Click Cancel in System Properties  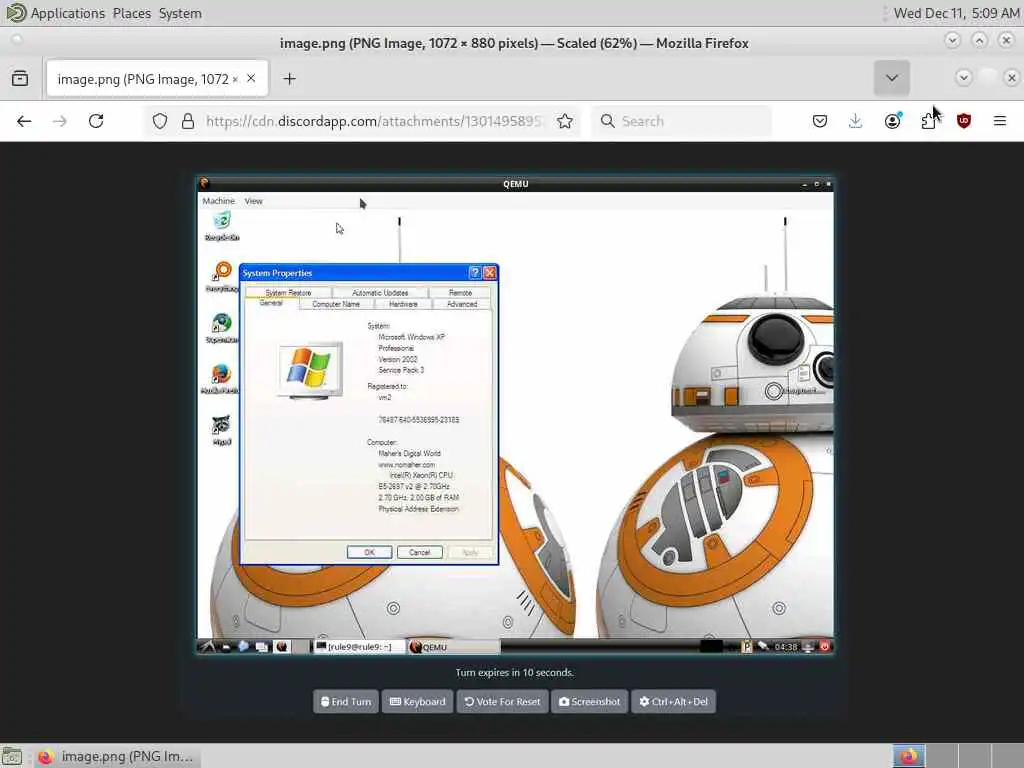tap(419, 552)
